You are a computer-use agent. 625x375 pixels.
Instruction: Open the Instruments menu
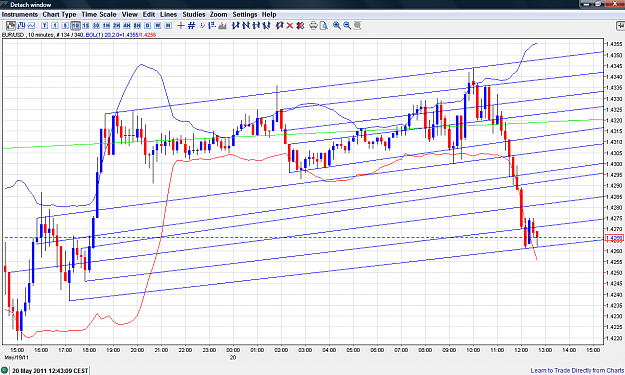click(x=20, y=14)
